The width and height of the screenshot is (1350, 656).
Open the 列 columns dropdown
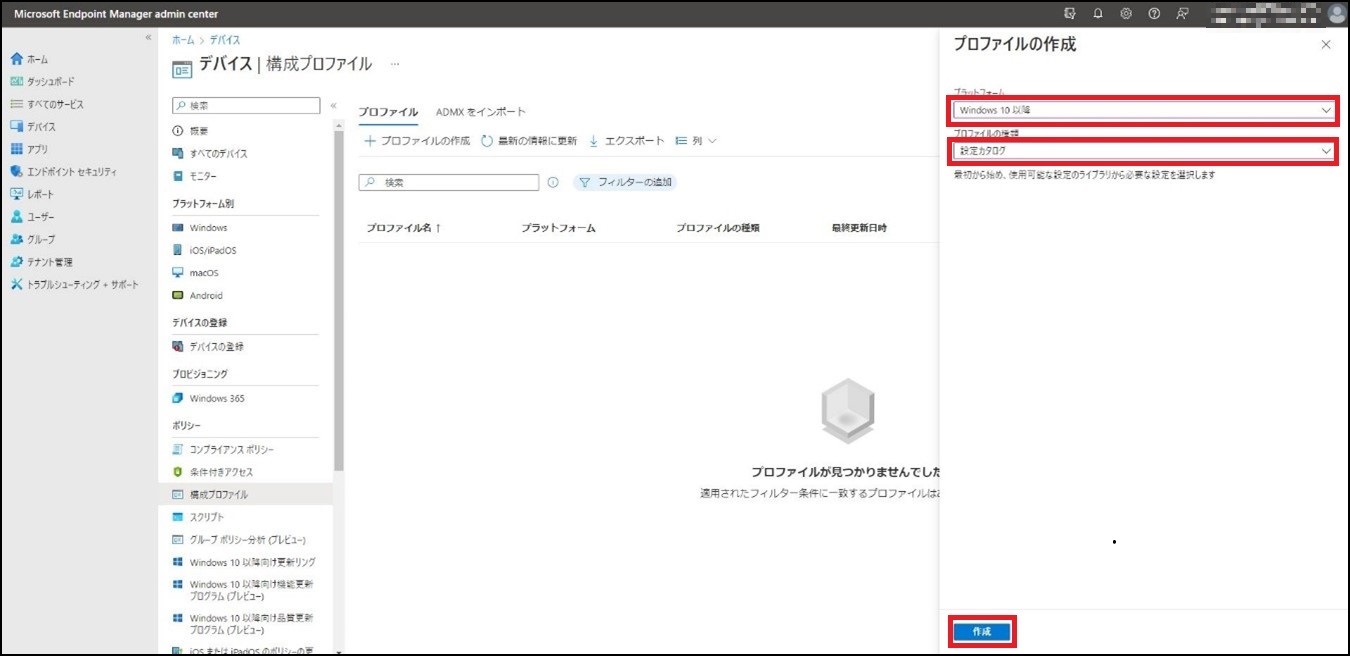(x=696, y=141)
